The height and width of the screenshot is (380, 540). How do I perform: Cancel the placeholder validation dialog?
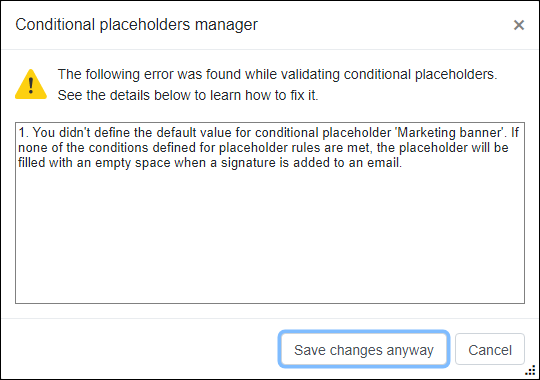click(490, 350)
